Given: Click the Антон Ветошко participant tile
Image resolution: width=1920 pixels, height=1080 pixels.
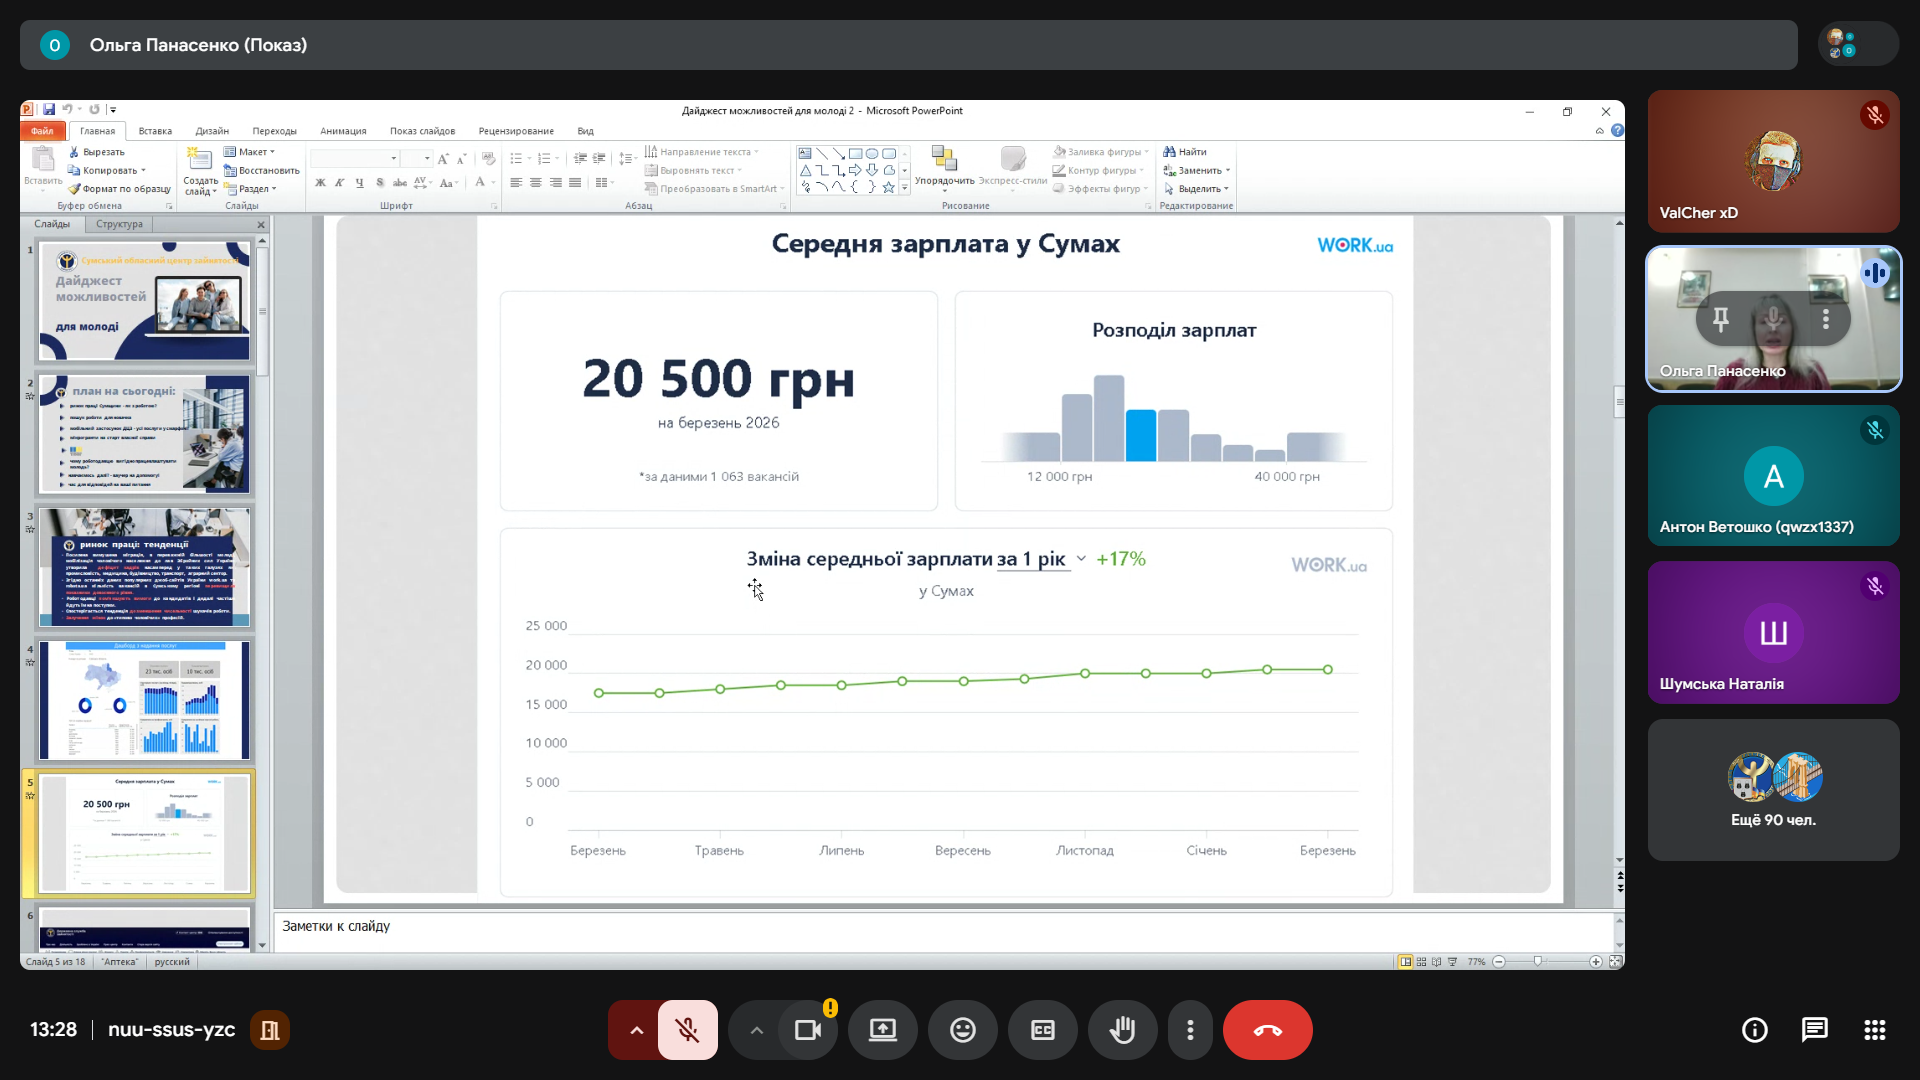Looking at the screenshot, I should coord(1773,476).
